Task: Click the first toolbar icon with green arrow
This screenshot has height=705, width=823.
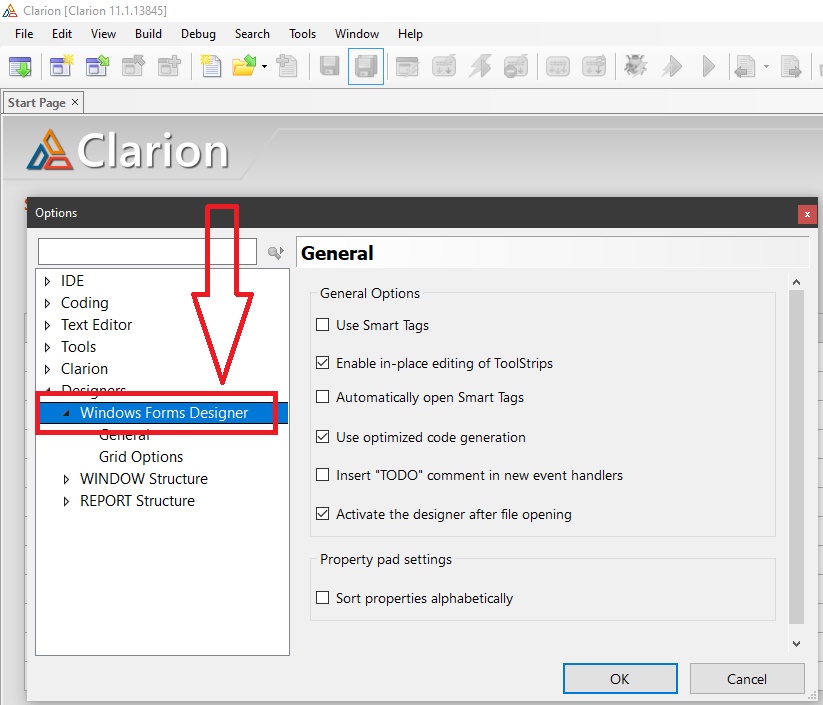Action: click(x=20, y=67)
